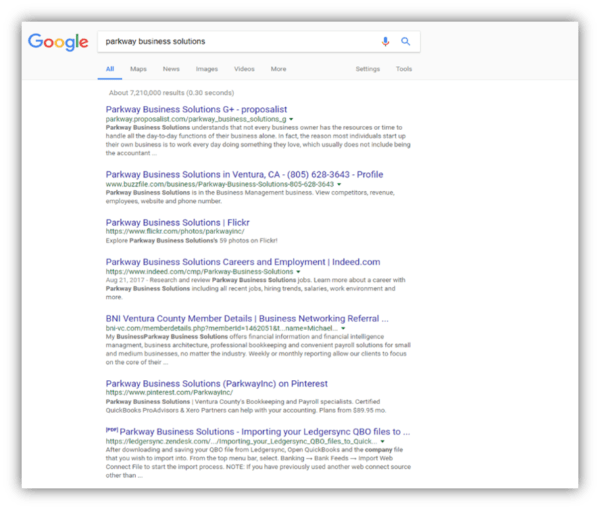Image resolution: width=600 pixels, height=510 pixels.
Task: Click 'About 7,210,000 results' stats text
Action: tap(171, 93)
